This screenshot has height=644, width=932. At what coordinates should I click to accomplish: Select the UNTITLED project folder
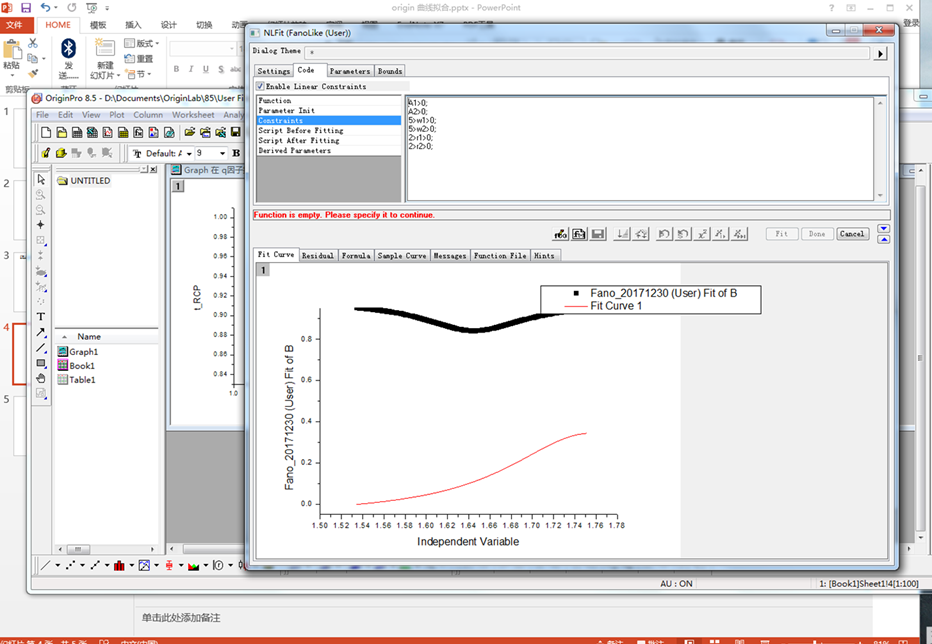pos(84,181)
